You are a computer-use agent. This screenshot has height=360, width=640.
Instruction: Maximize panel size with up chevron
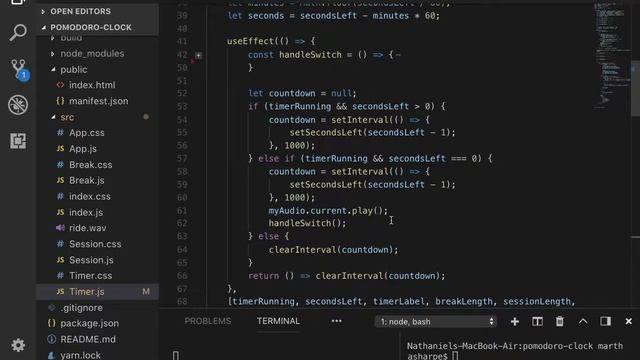tap(583, 322)
